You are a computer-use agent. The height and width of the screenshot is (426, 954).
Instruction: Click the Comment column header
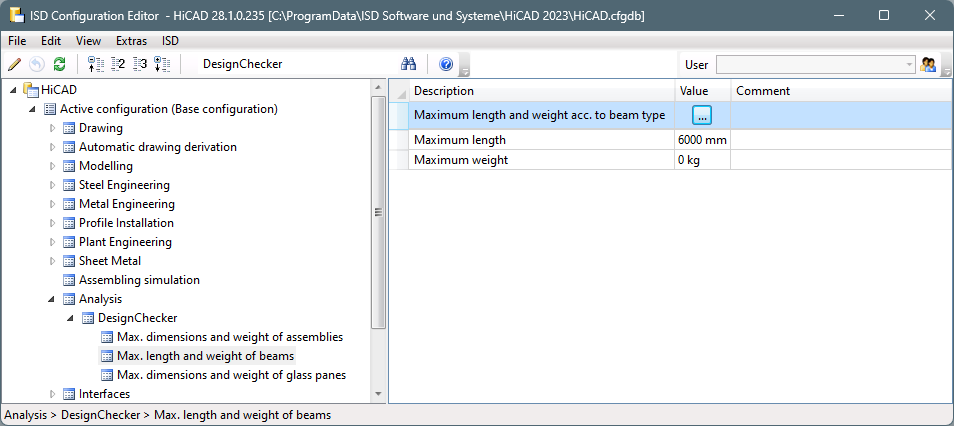pos(841,91)
